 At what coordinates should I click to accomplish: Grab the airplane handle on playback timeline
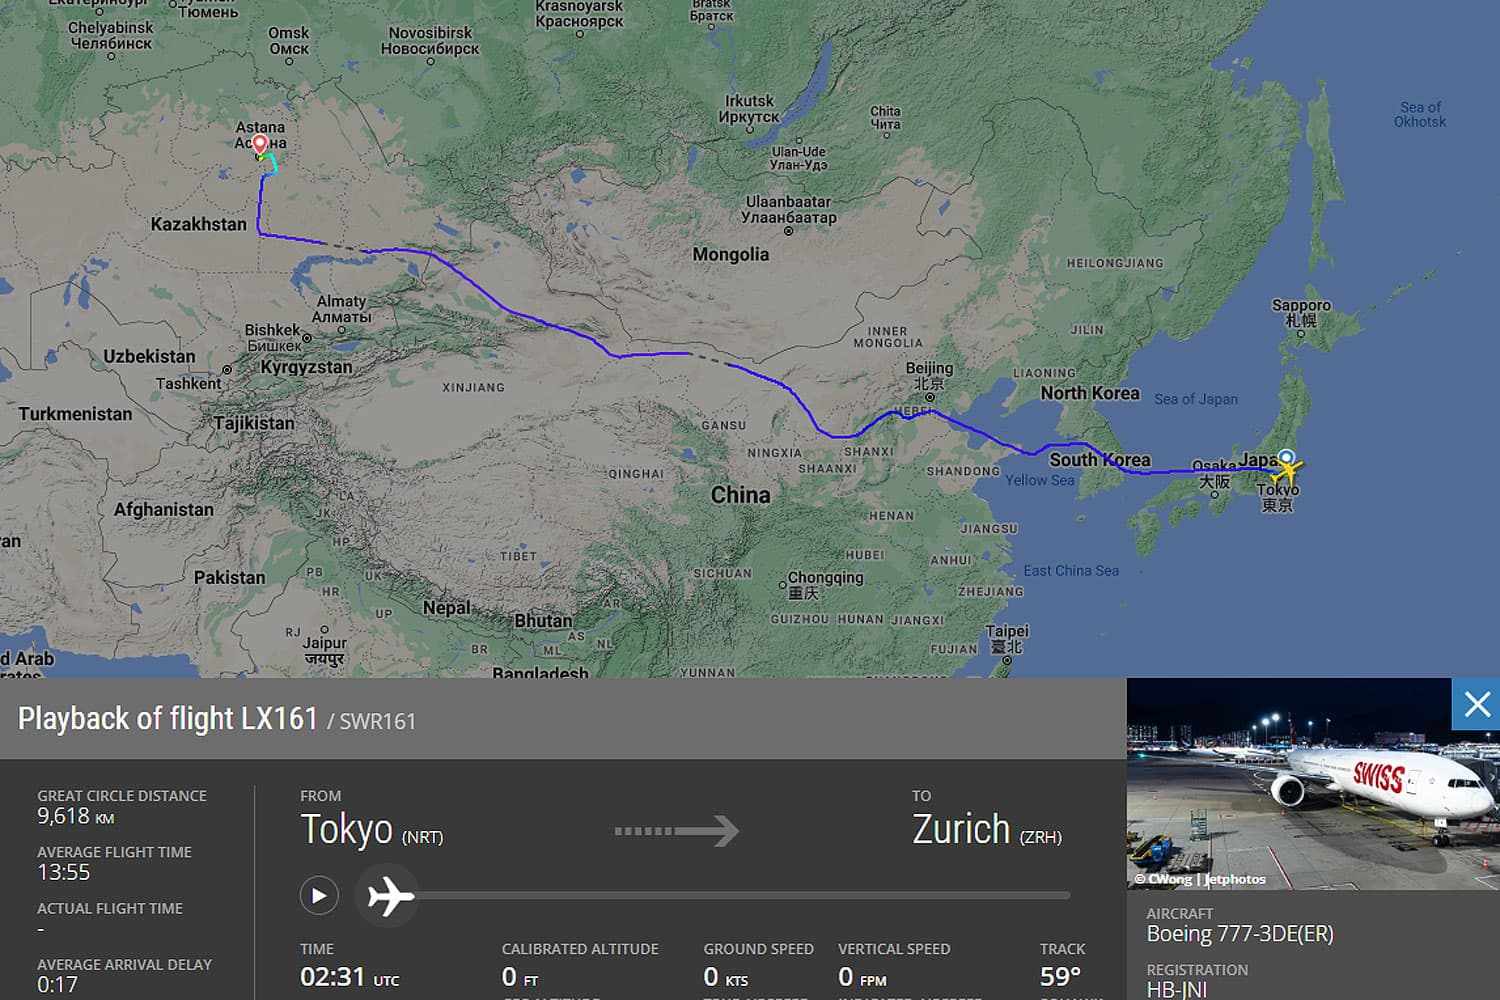390,896
